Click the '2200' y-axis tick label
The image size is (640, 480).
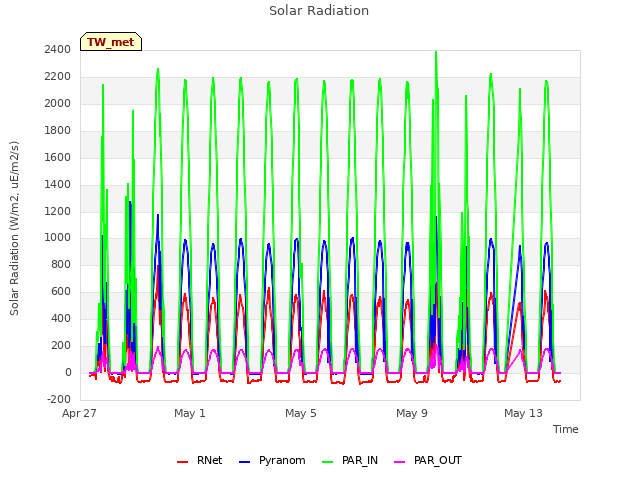(x=58, y=76)
